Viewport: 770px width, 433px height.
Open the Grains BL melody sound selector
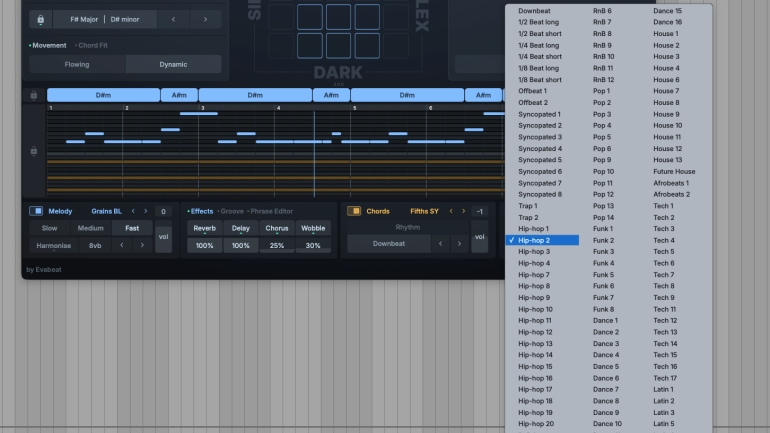pyautogui.click(x=107, y=211)
